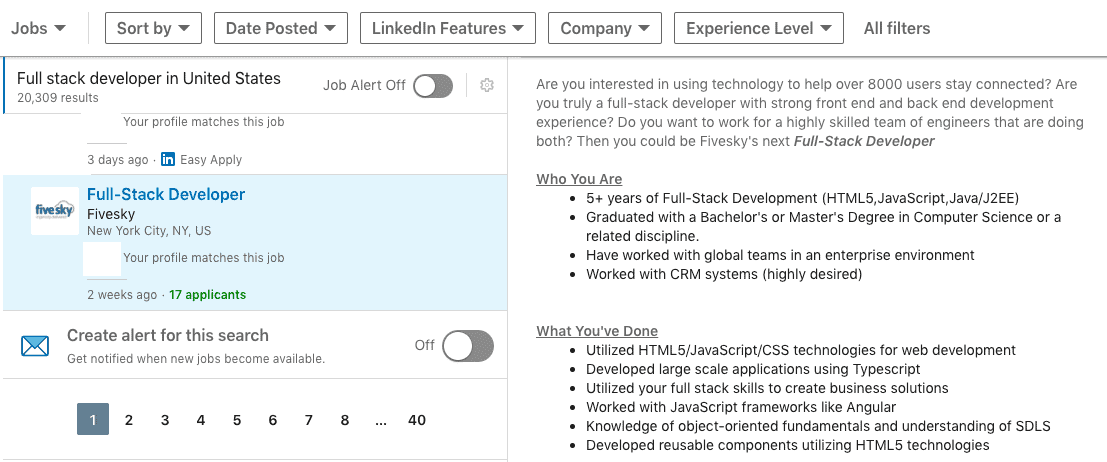1107x462 pixels.
Task: Toggle the Job Alert switch on
Action: (x=433, y=86)
